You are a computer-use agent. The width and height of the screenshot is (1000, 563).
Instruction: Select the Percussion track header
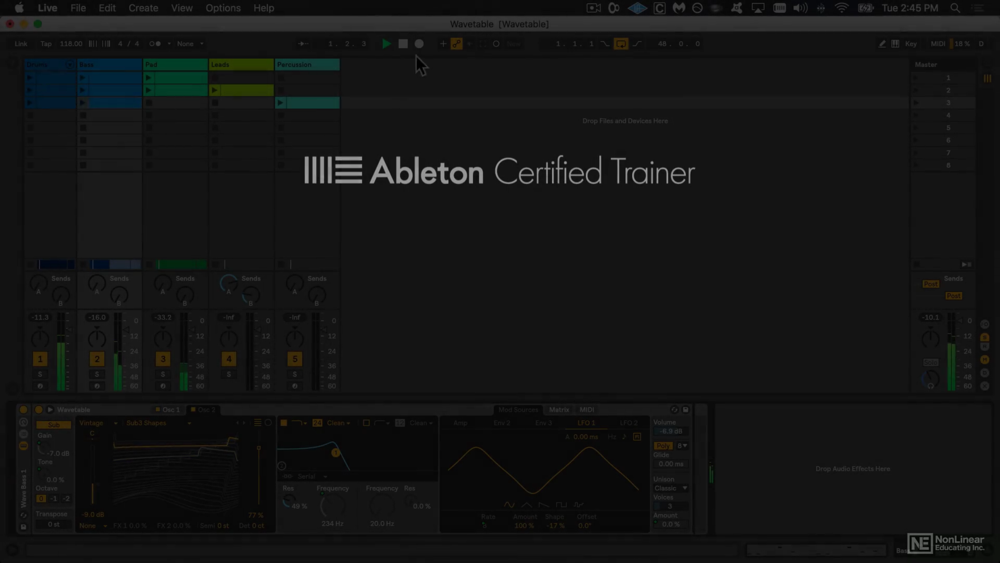(307, 64)
